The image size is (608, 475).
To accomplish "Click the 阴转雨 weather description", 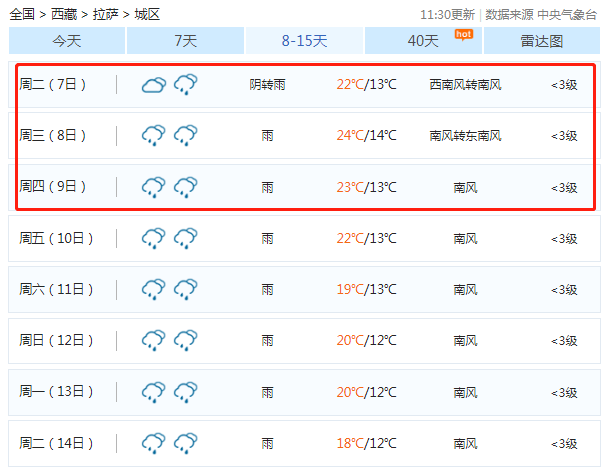I will 267,85.
